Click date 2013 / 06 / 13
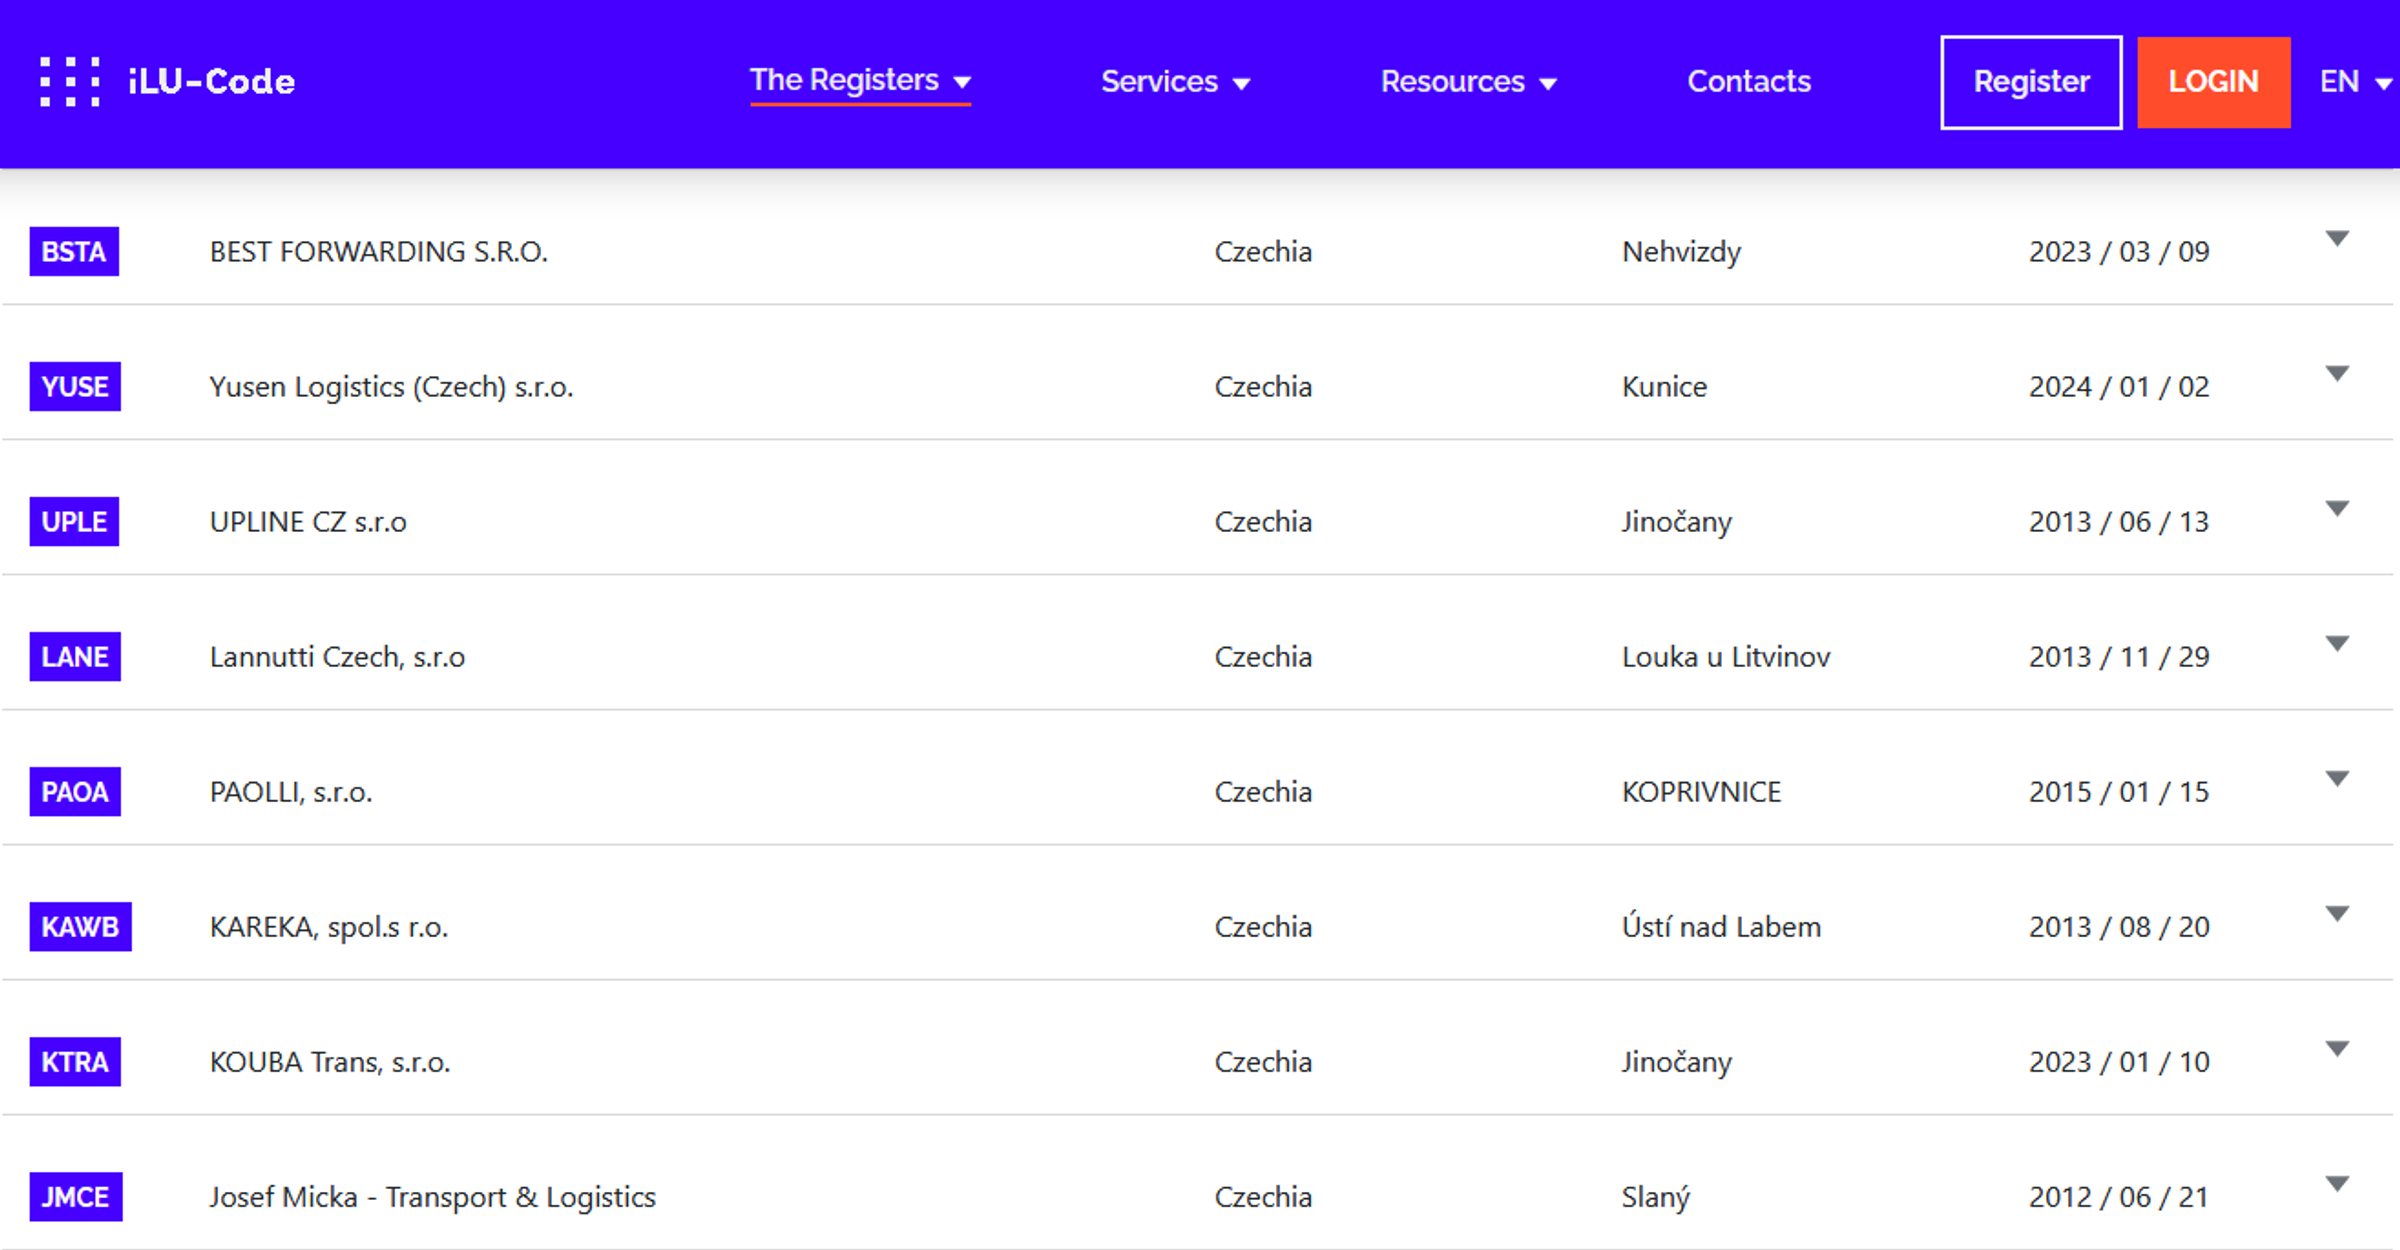Image resolution: width=2400 pixels, height=1250 pixels. click(2119, 522)
